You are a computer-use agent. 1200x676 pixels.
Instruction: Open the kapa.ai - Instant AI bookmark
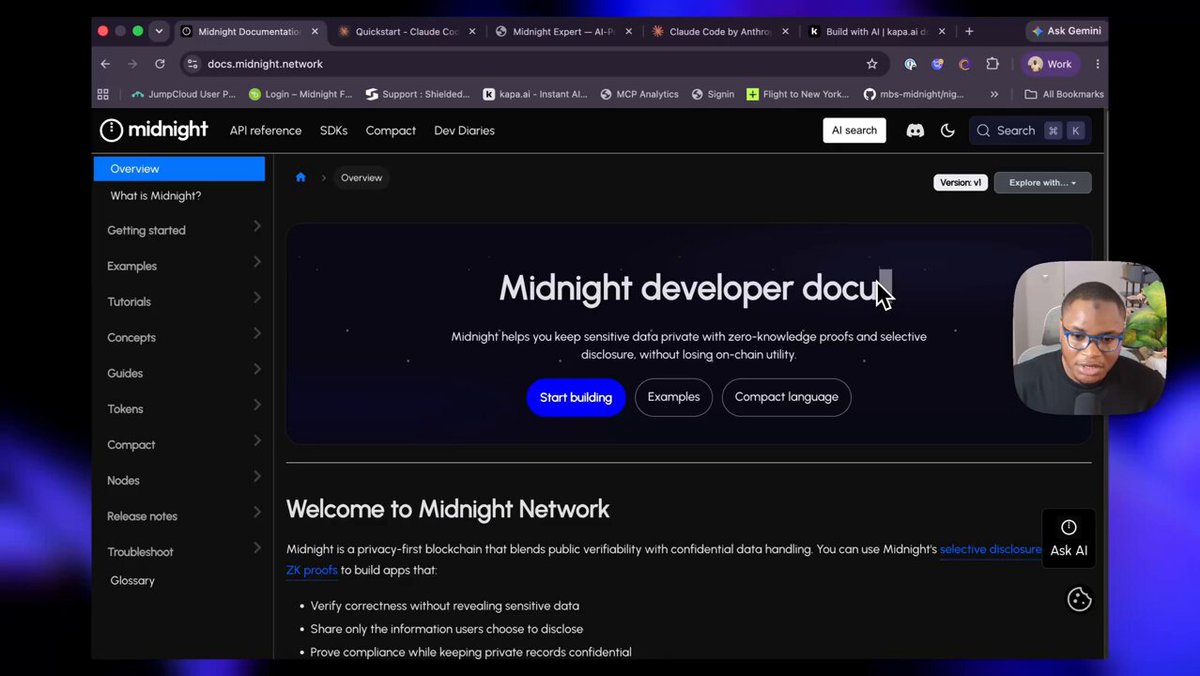pyautogui.click(x=535, y=94)
